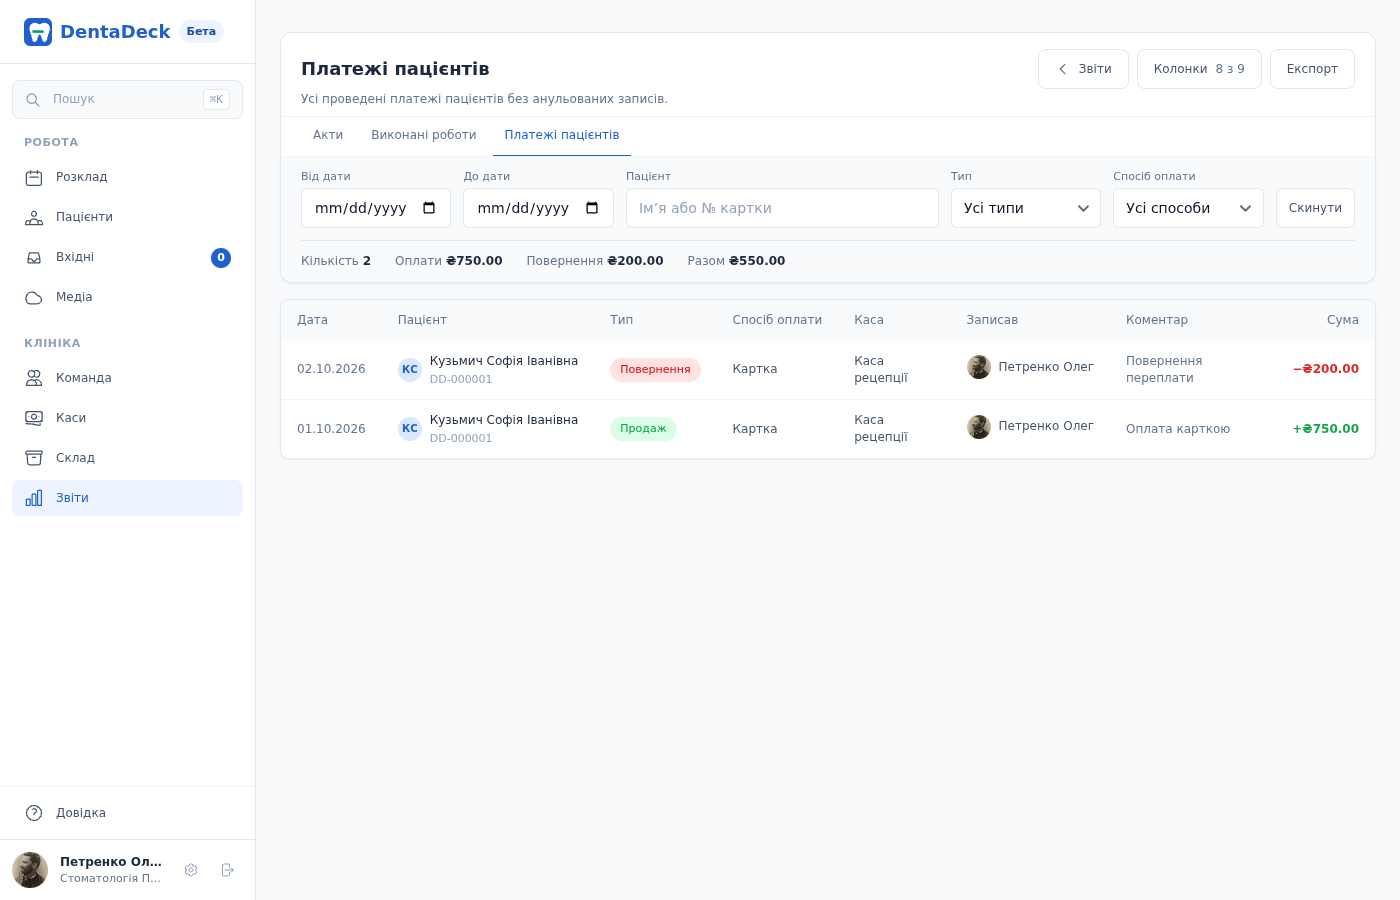Switch to the Виконані роботи tab

pyautogui.click(x=424, y=135)
